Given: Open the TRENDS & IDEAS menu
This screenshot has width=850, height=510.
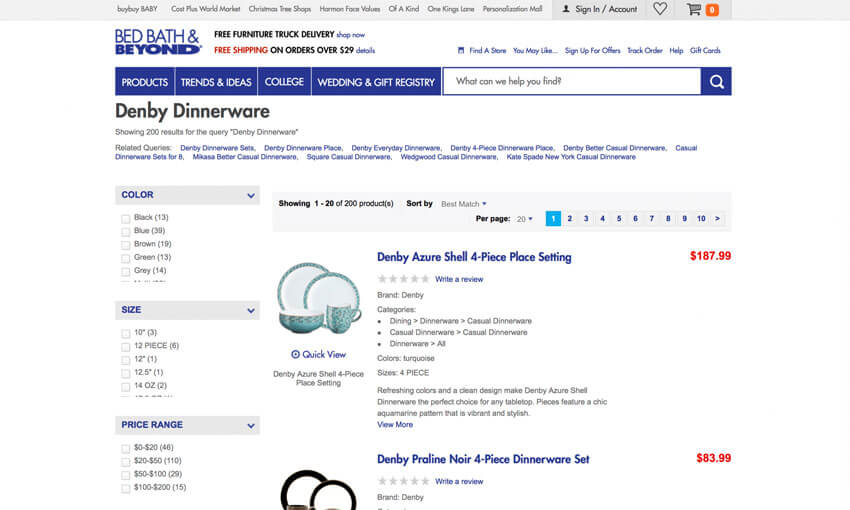Looking at the screenshot, I should pyautogui.click(x=216, y=82).
